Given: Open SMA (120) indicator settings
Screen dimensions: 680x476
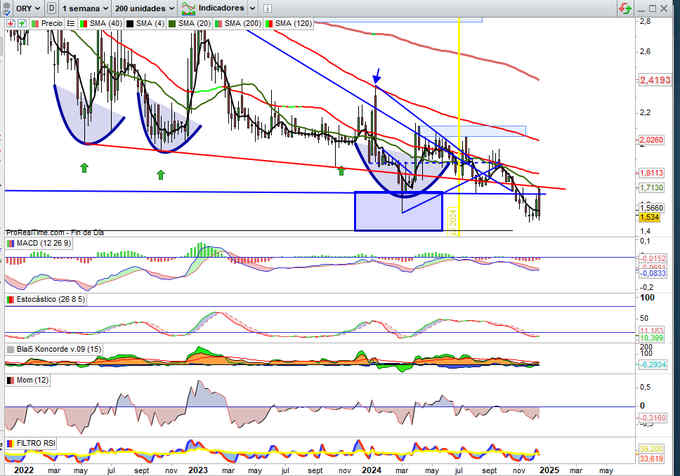Looking at the screenshot, I should tap(293, 23).
